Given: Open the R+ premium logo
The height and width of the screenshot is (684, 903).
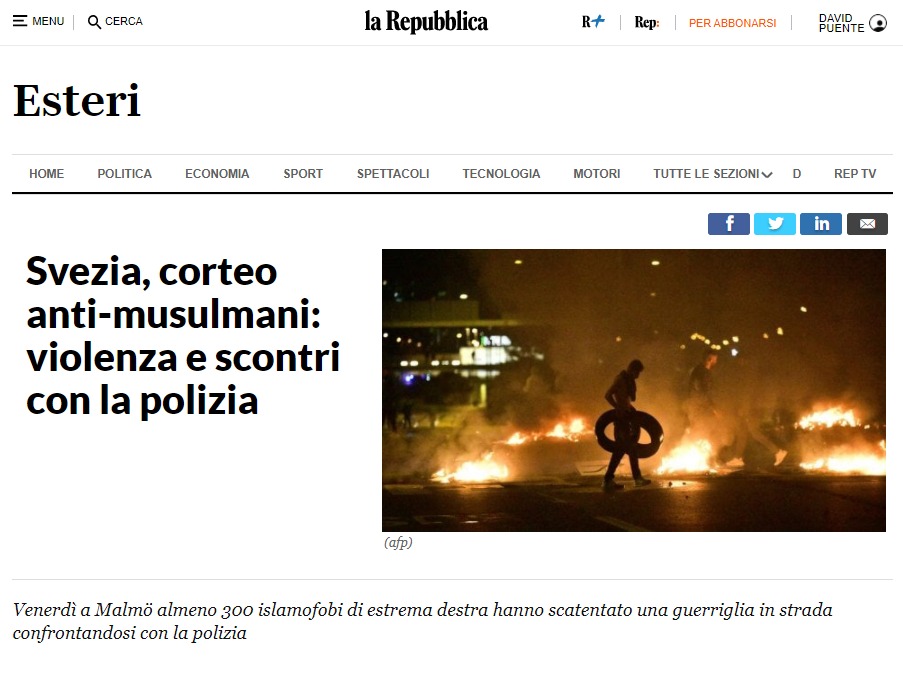Looking at the screenshot, I should (593, 22).
